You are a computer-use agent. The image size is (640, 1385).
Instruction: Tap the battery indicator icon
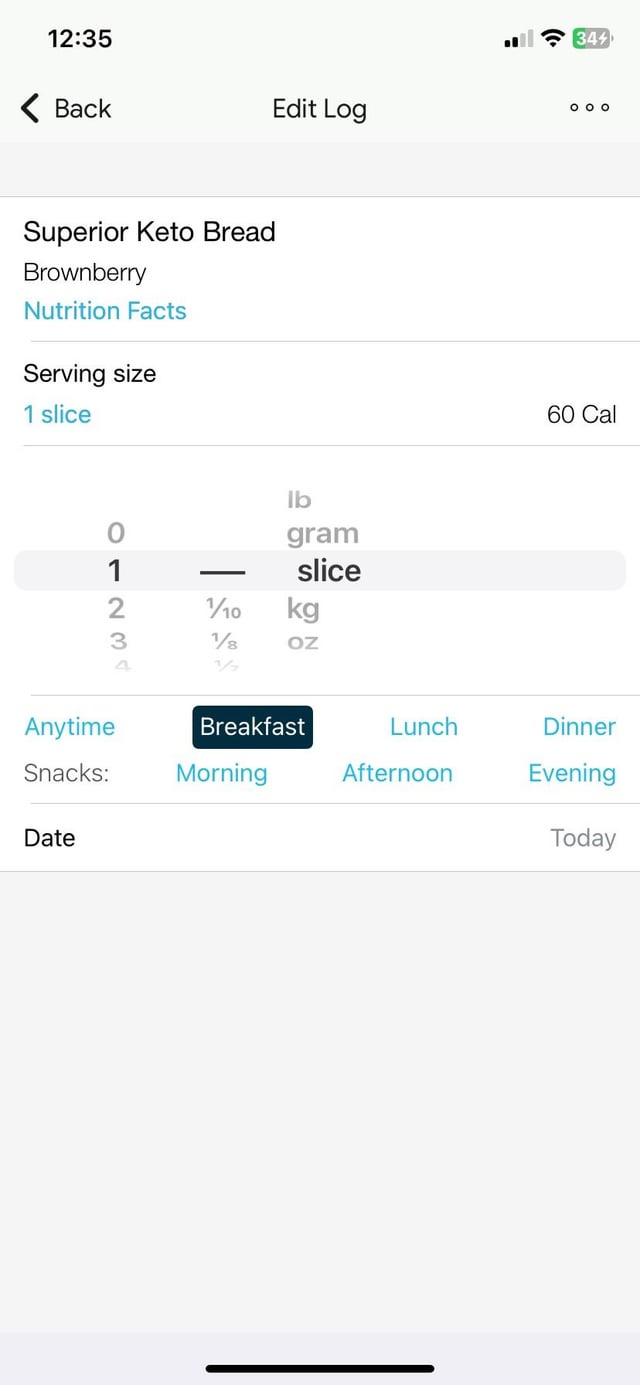591,39
